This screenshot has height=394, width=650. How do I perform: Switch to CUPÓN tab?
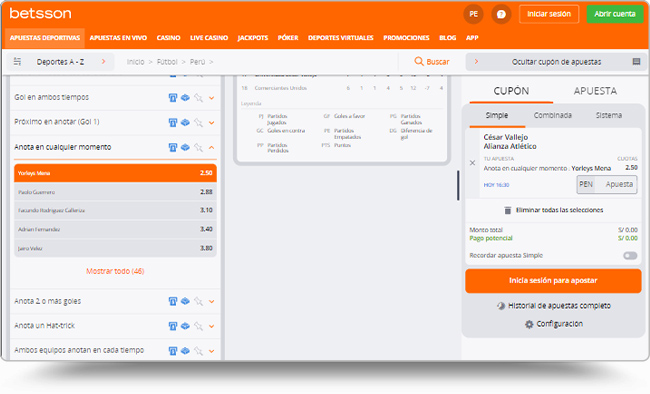click(511, 91)
